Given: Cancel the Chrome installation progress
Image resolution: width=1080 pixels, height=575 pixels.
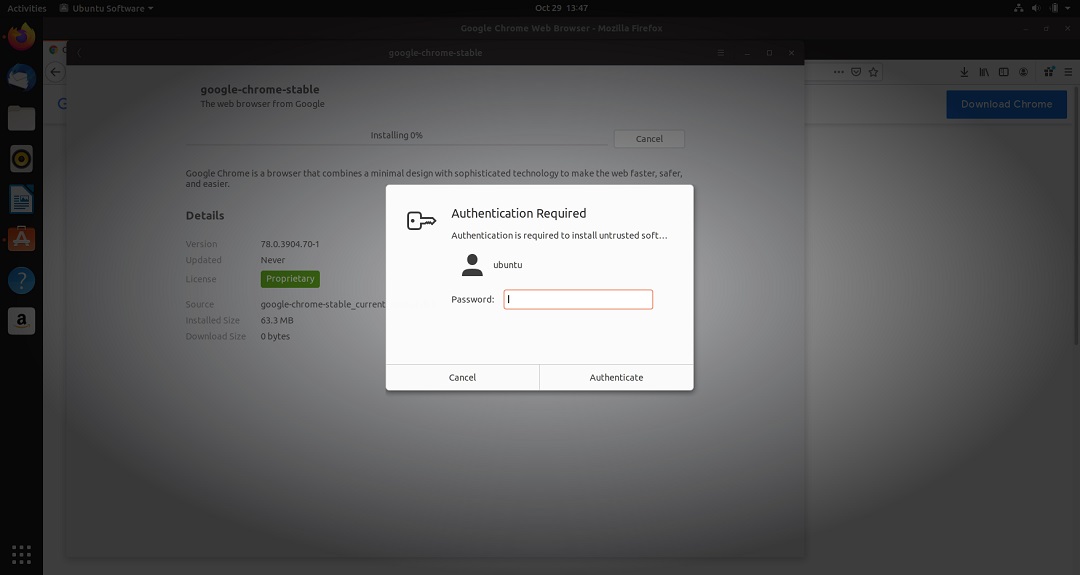Looking at the screenshot, I should [649, 138].
